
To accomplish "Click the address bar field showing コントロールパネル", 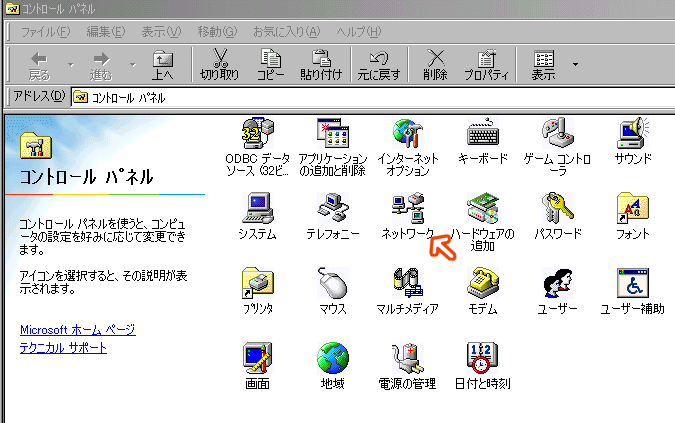I will 373,98.
